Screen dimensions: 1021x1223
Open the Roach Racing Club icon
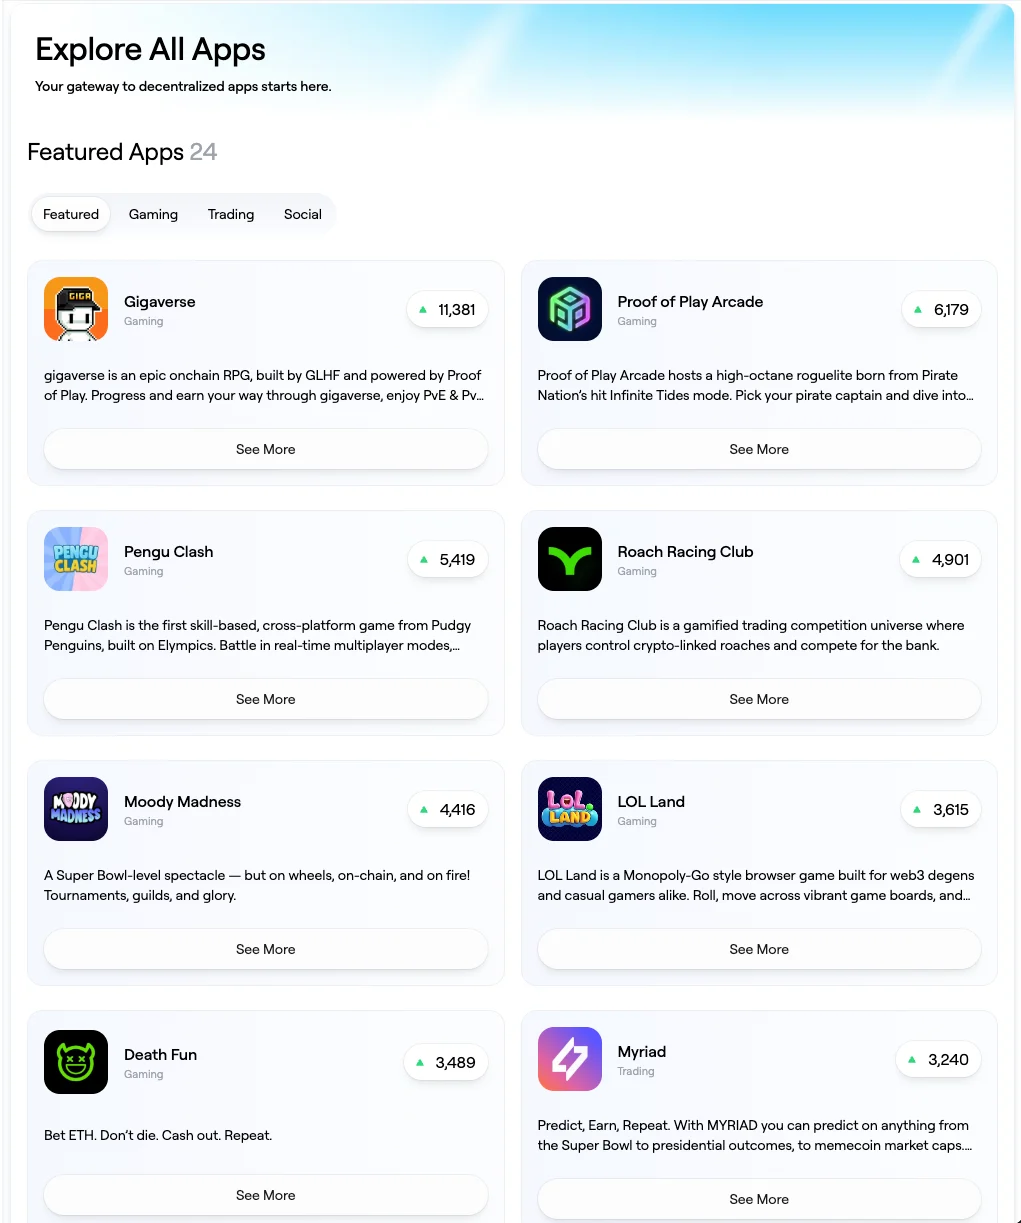570,559
